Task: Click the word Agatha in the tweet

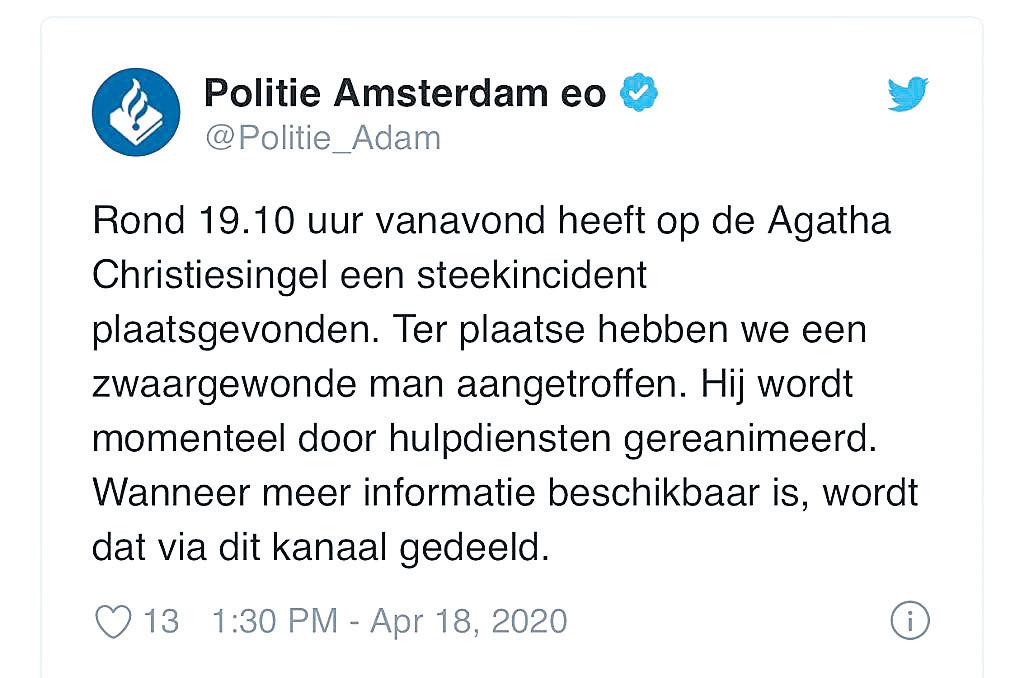Action: tap(829, 222)
